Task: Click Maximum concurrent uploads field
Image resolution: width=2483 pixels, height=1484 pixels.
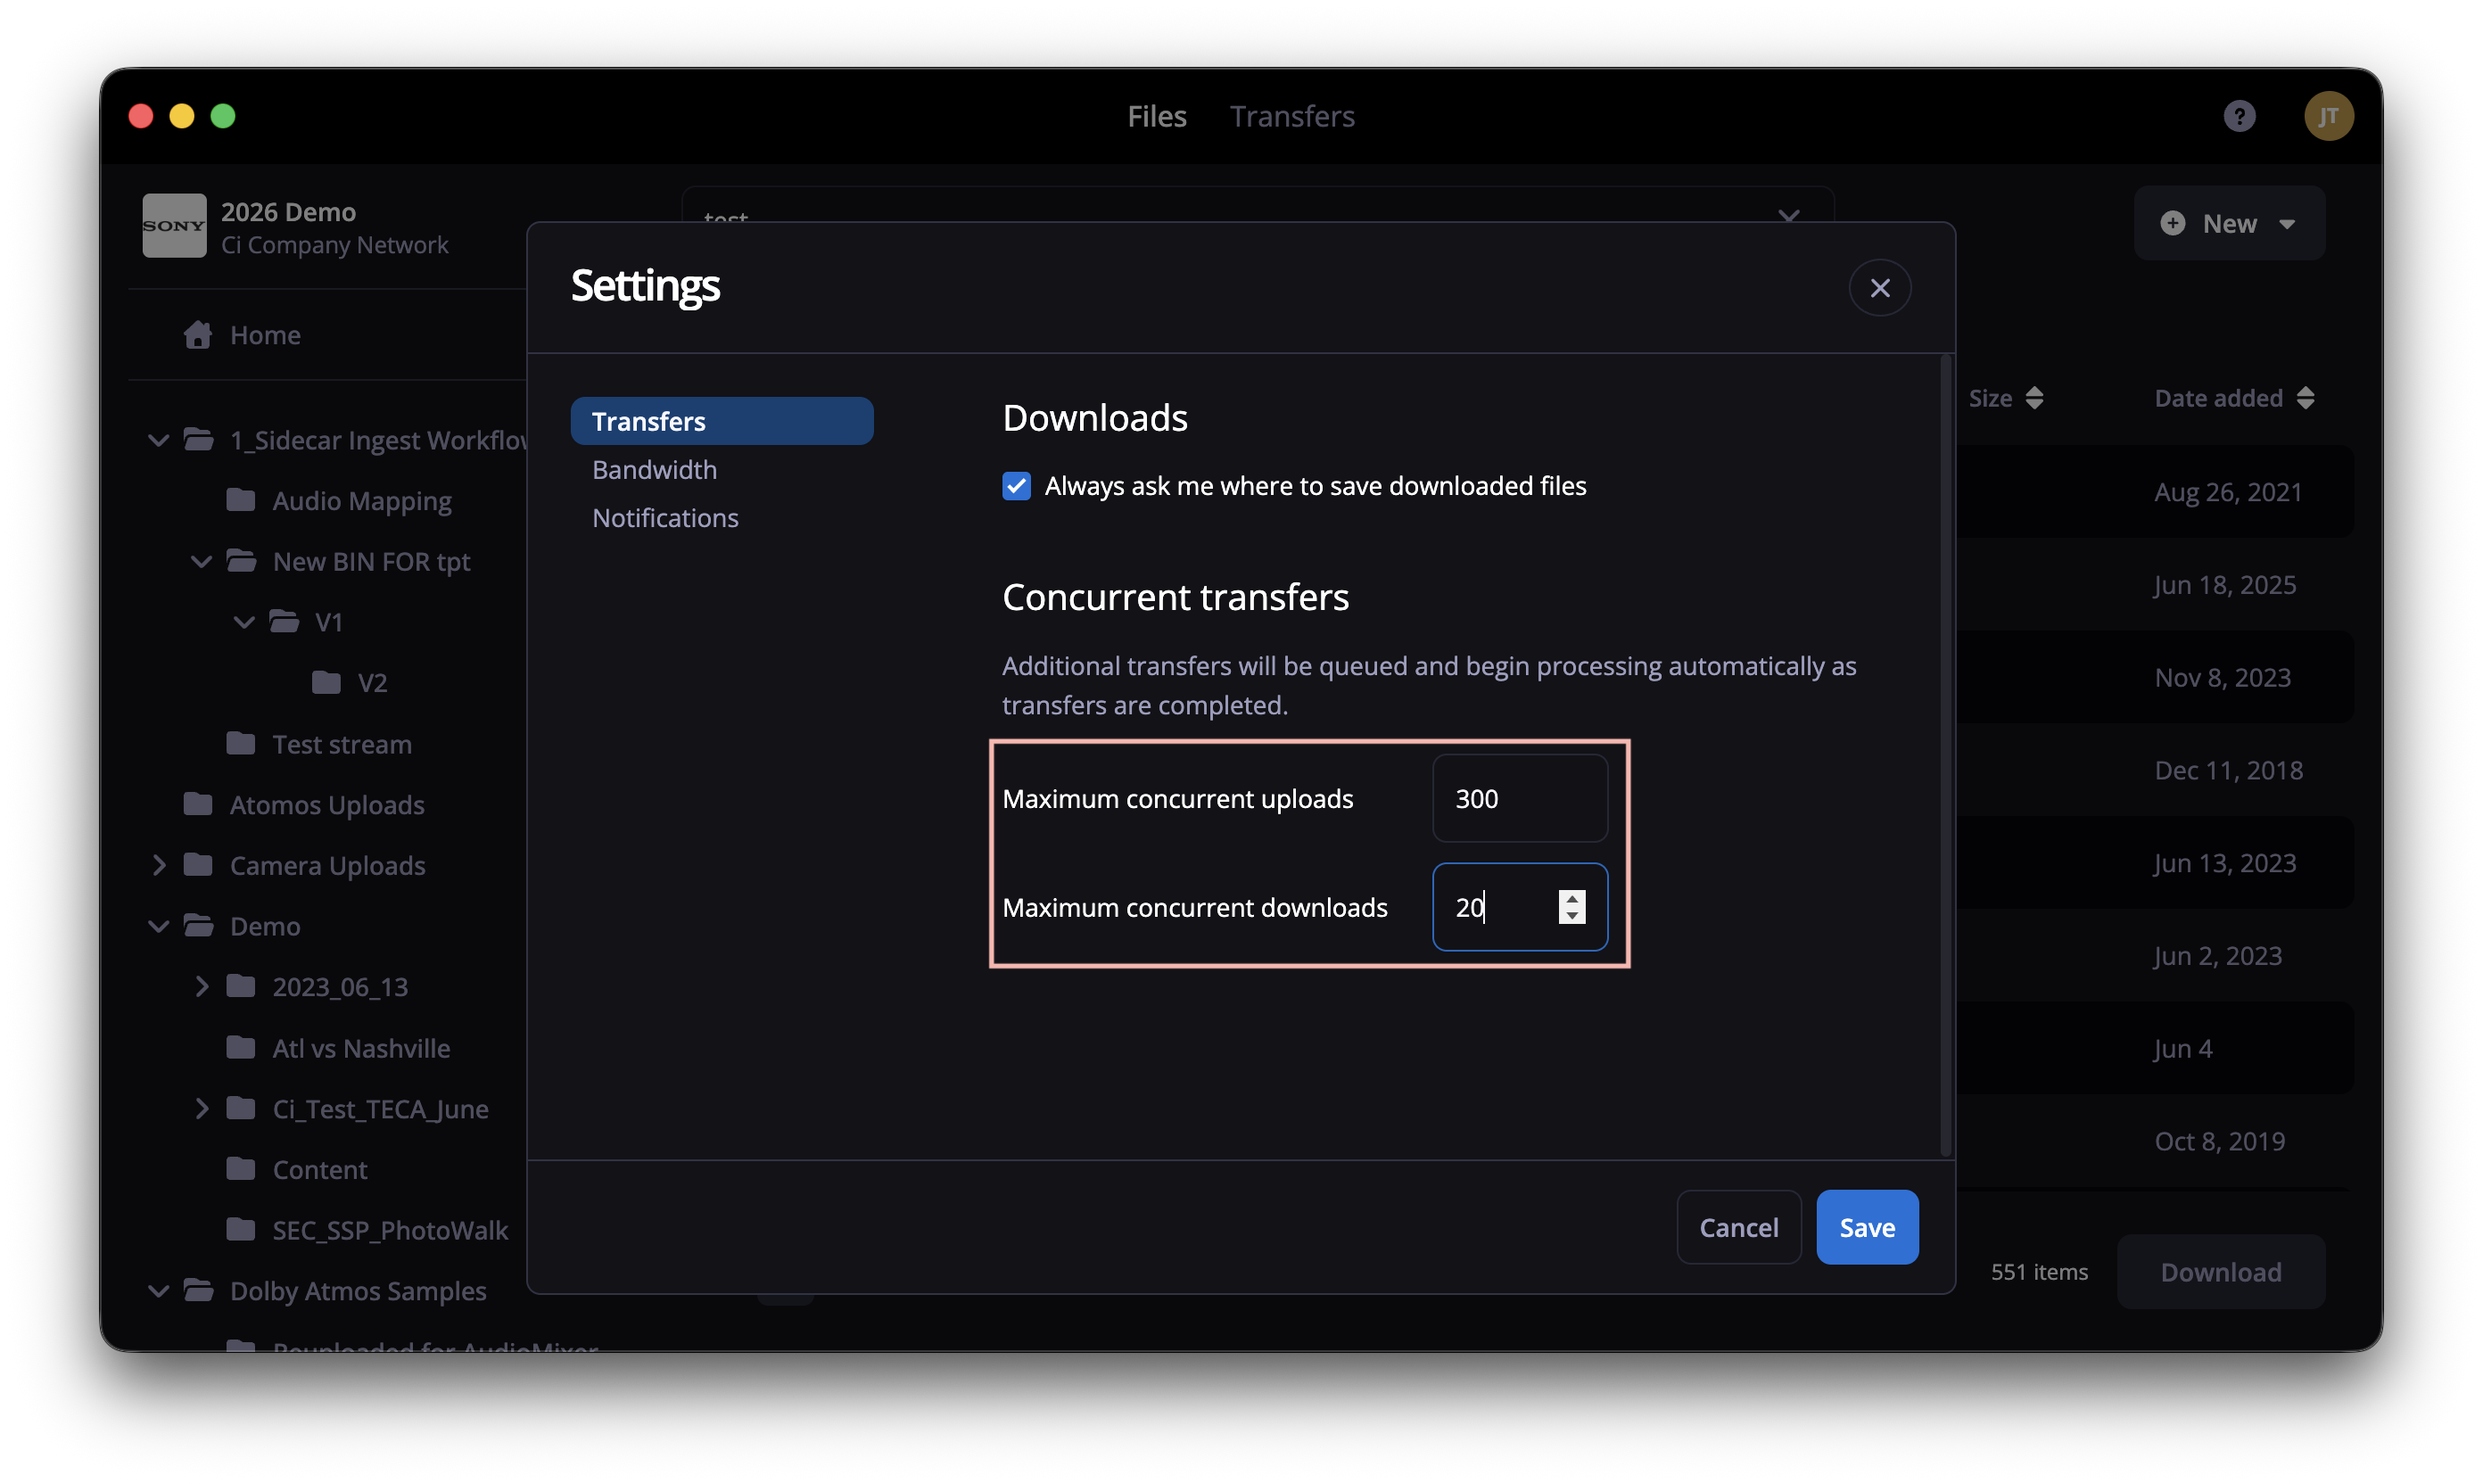Action: [1519, 798]
